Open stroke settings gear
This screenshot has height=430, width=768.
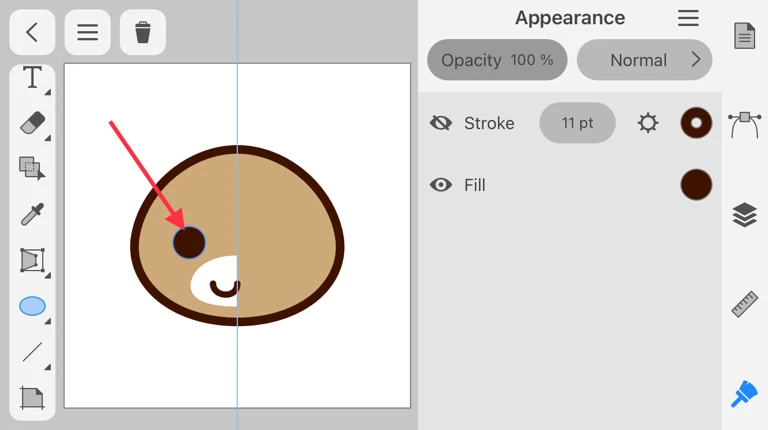648,123
